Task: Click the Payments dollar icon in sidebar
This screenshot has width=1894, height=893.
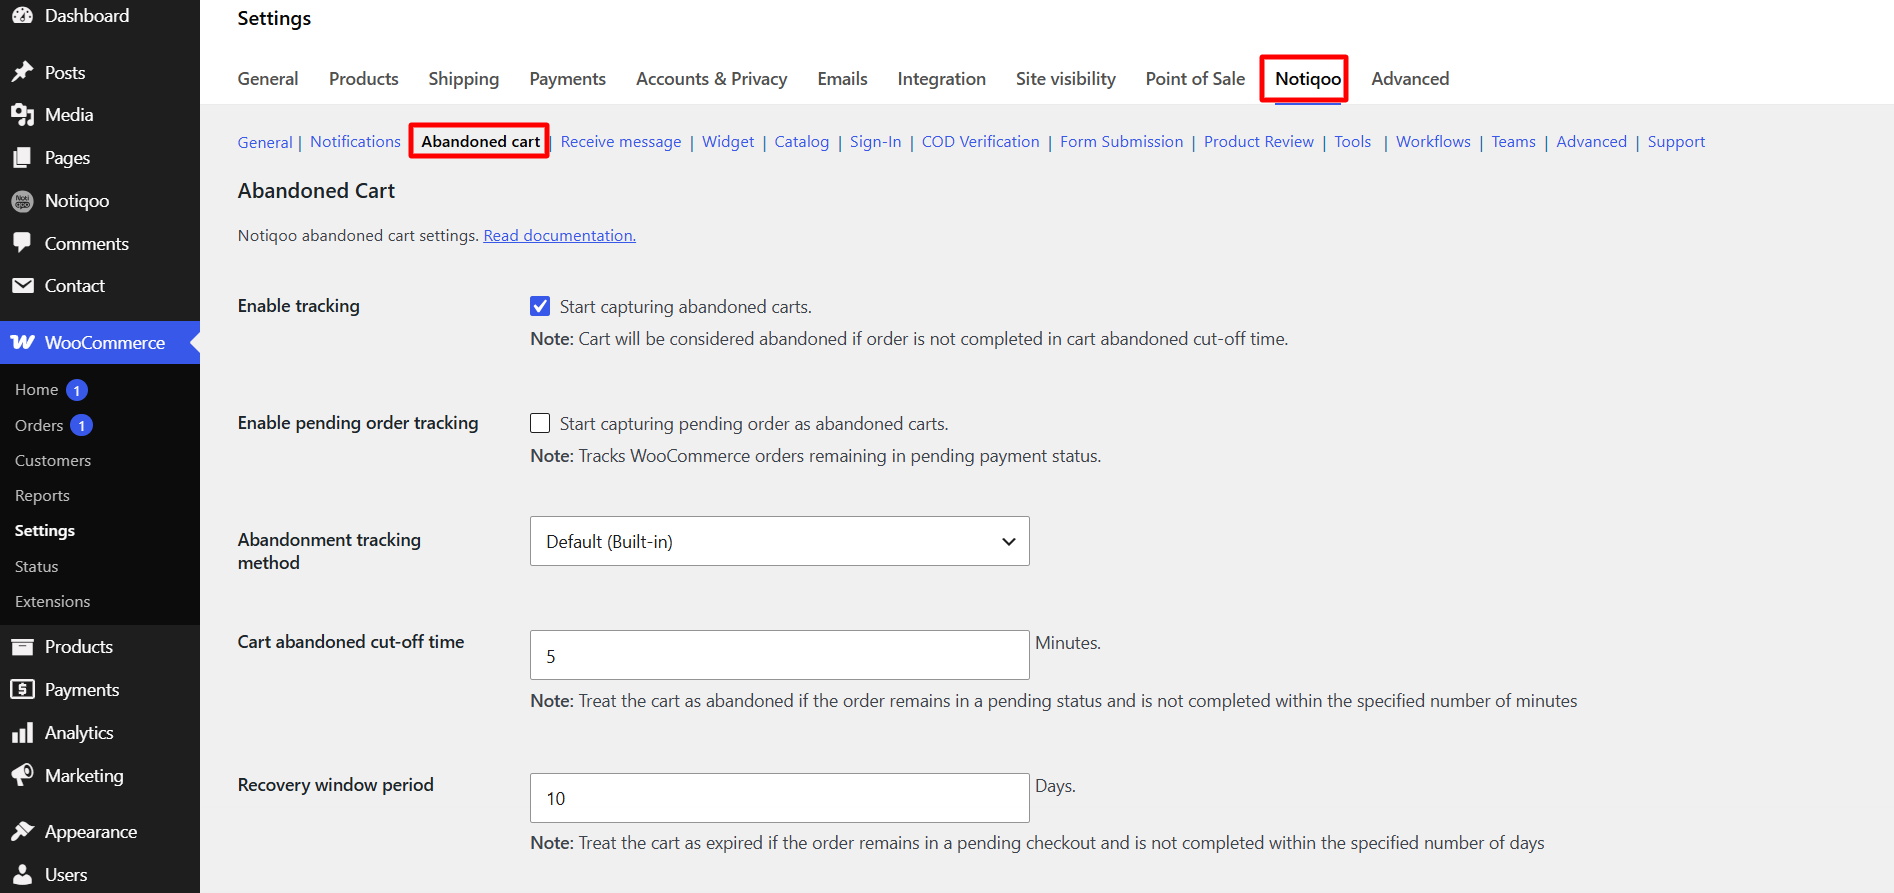Action: pyautogui.click(x=22, y=689)
